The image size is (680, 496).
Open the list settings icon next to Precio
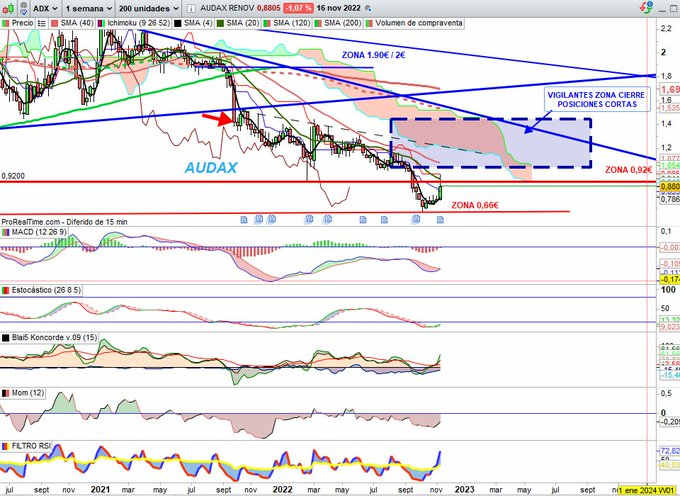42,23
